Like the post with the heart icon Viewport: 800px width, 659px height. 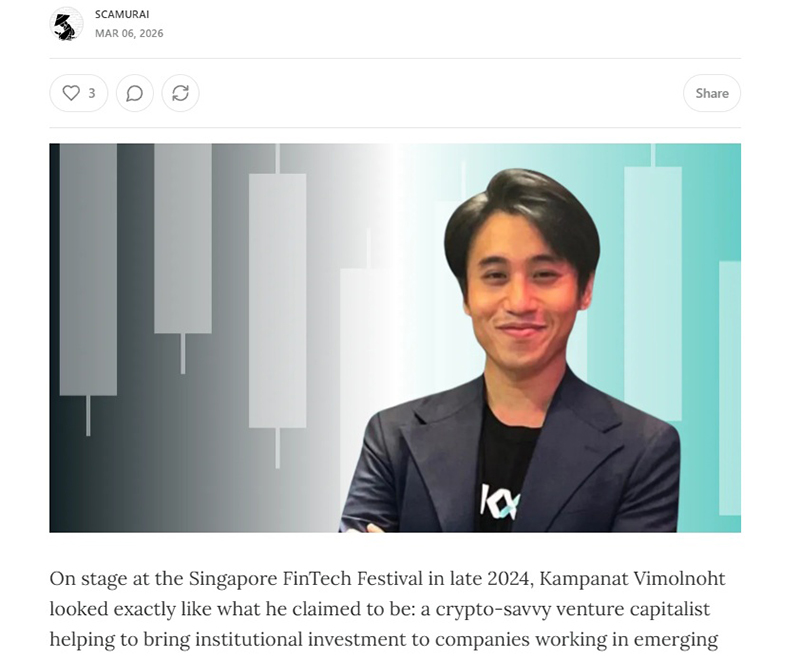(71, 93)
